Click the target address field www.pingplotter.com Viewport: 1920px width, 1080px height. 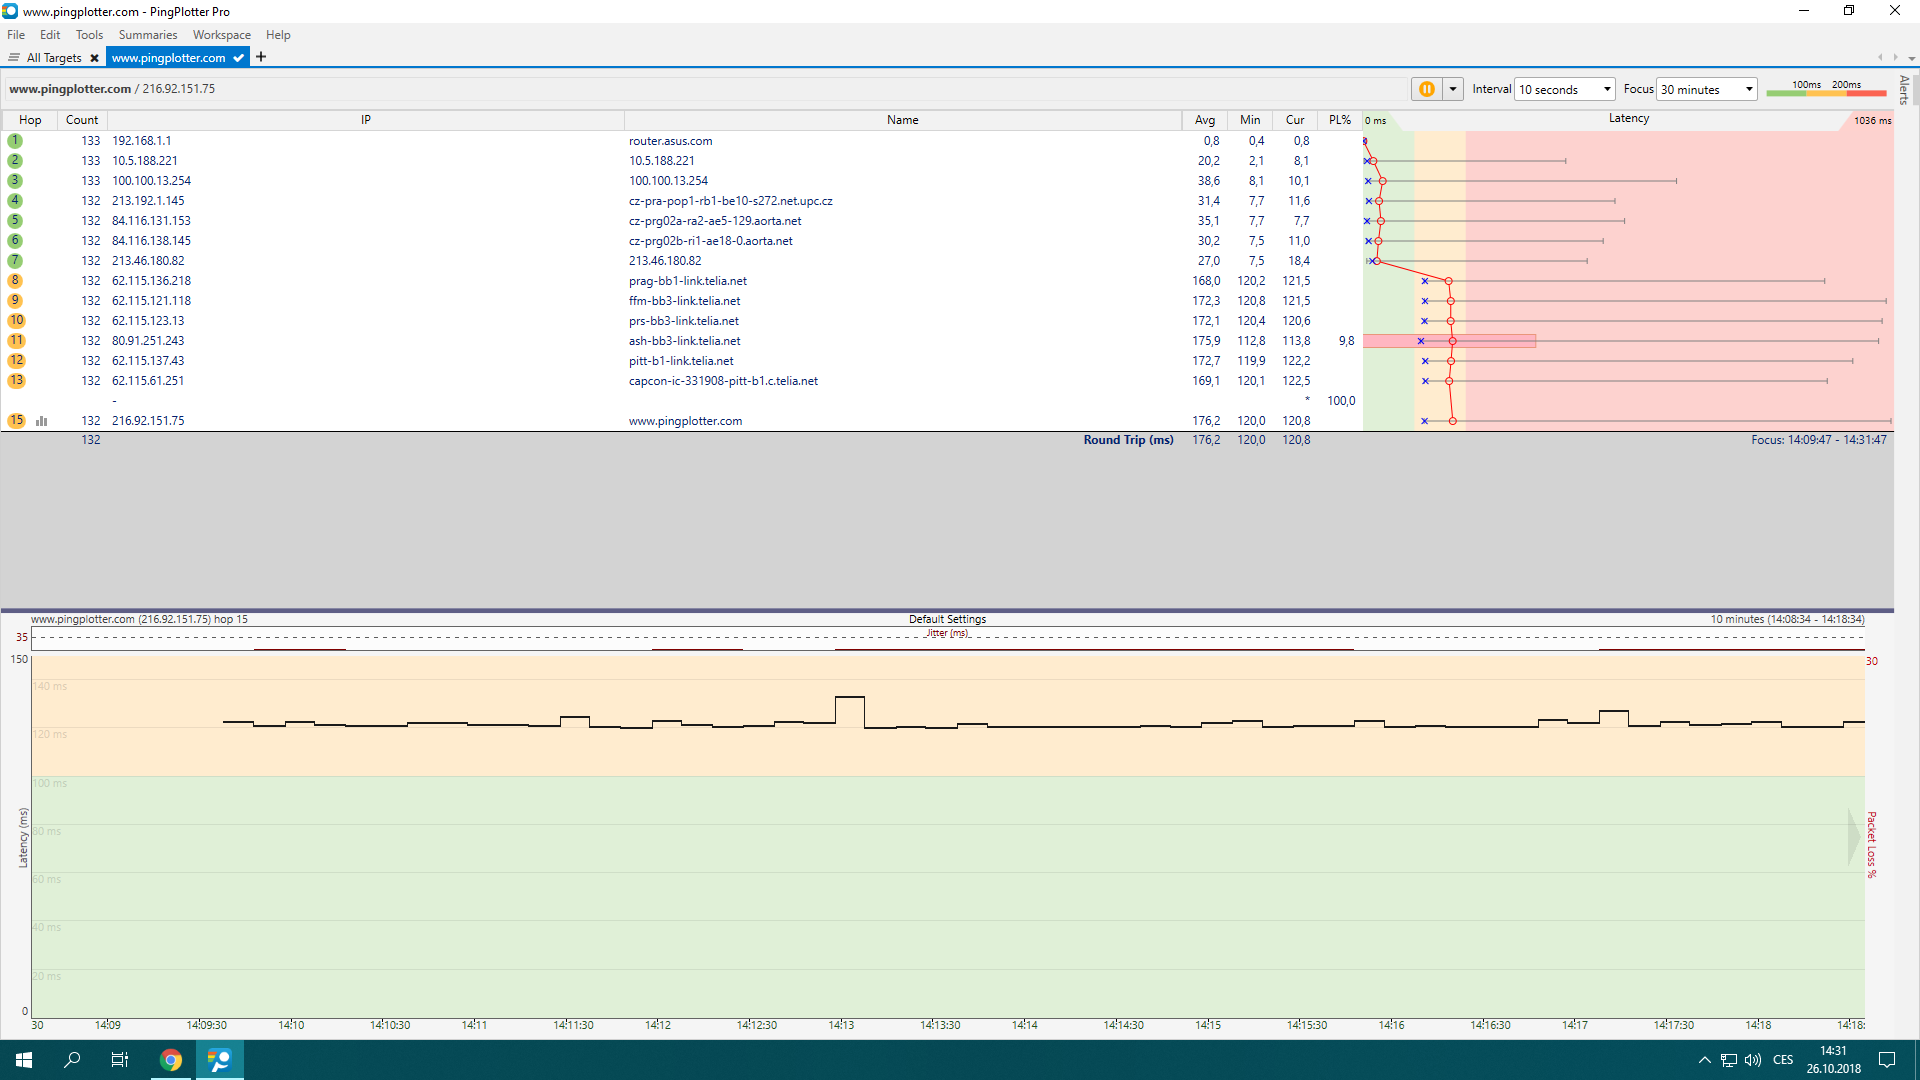pos(70,89)
